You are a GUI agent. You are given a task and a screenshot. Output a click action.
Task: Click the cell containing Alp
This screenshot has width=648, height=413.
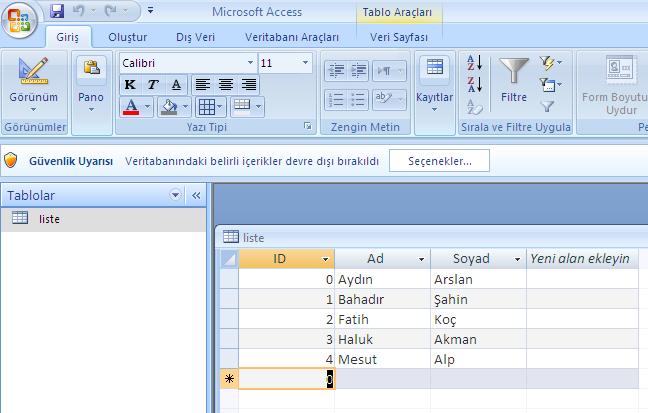(478, 359)
